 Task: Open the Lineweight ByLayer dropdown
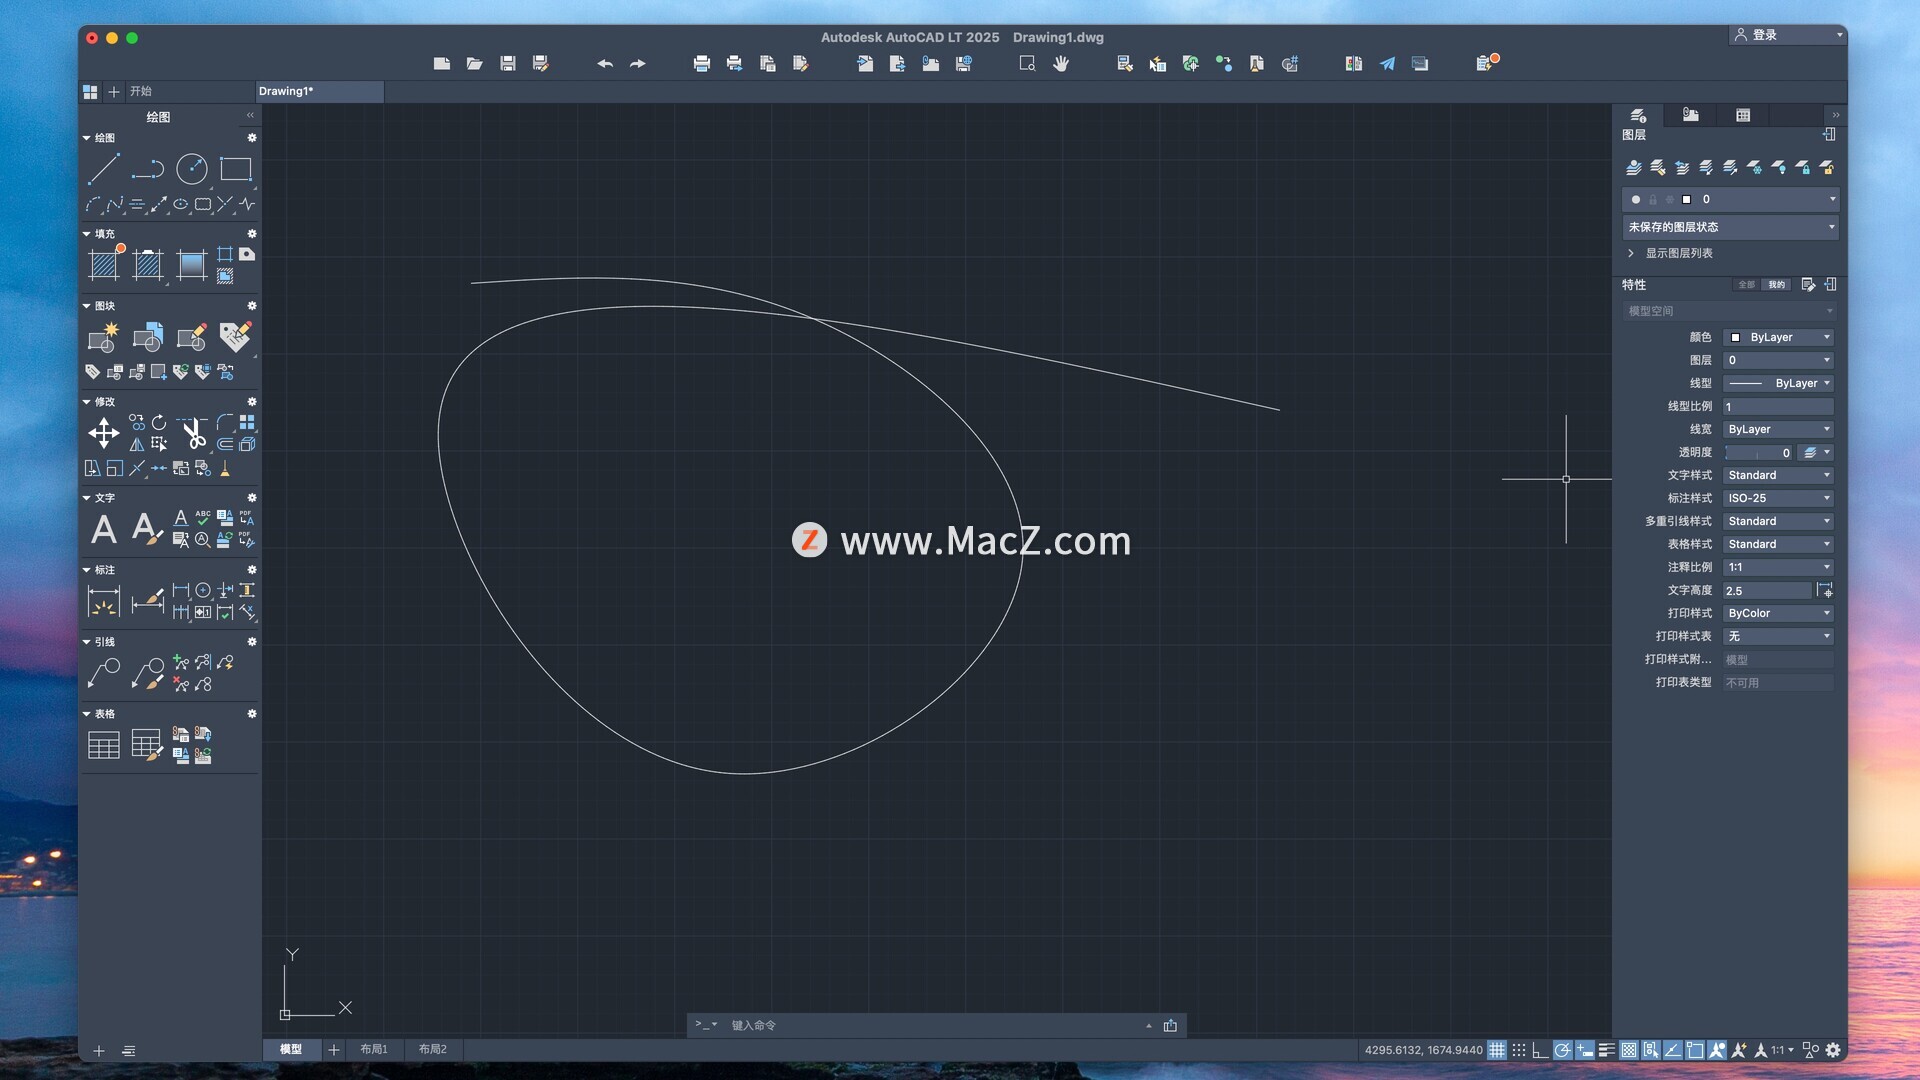(x=1778, y=429)
